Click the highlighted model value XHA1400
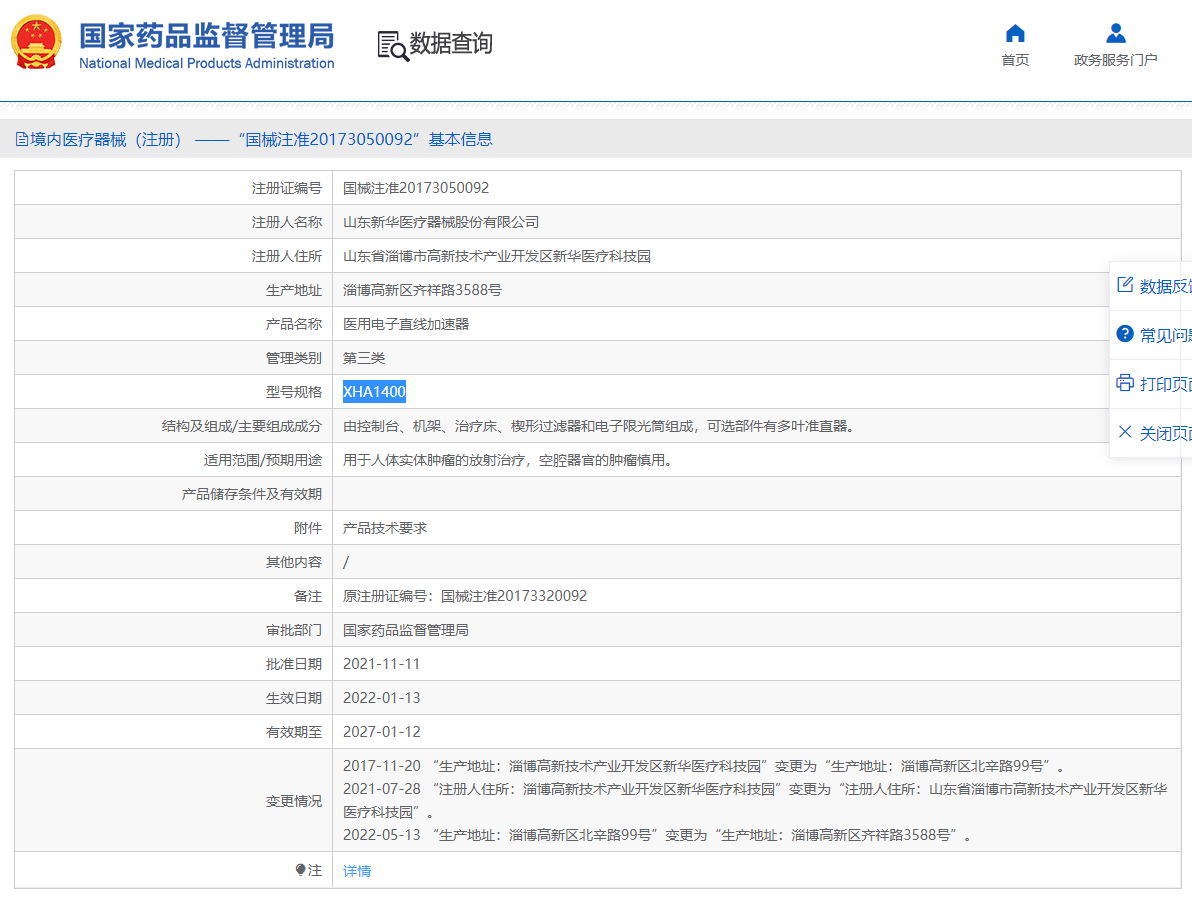The image size is (1192, 900). coord(374,391)
